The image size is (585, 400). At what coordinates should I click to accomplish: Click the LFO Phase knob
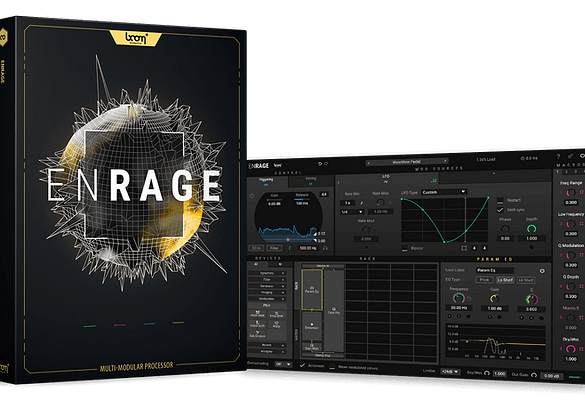(x=505, y=228)
